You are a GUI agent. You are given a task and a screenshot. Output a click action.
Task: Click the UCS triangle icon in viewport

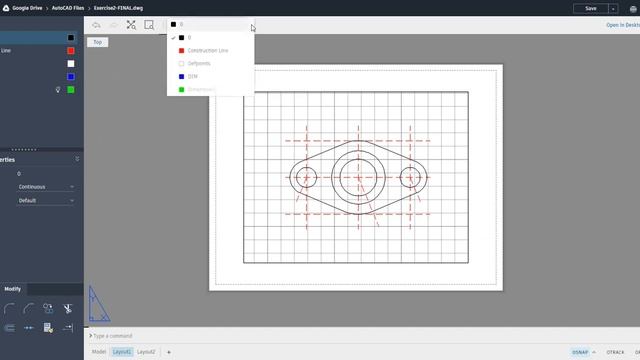tap(99, 304)
